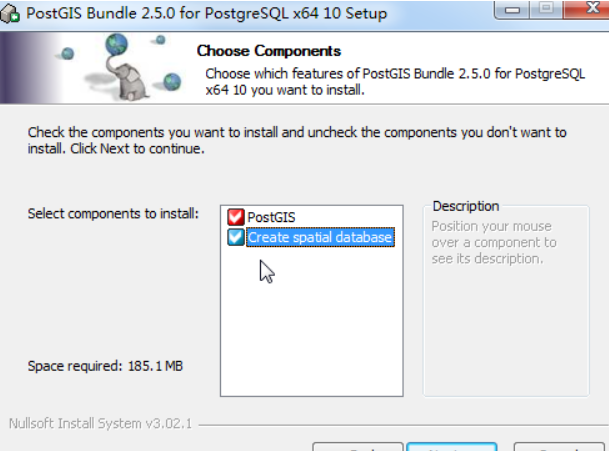The width and height of the screenshot is (609, 451).
Task: Select the PostGIS component label
Action: pyautogui.click(x=271, y=217)
